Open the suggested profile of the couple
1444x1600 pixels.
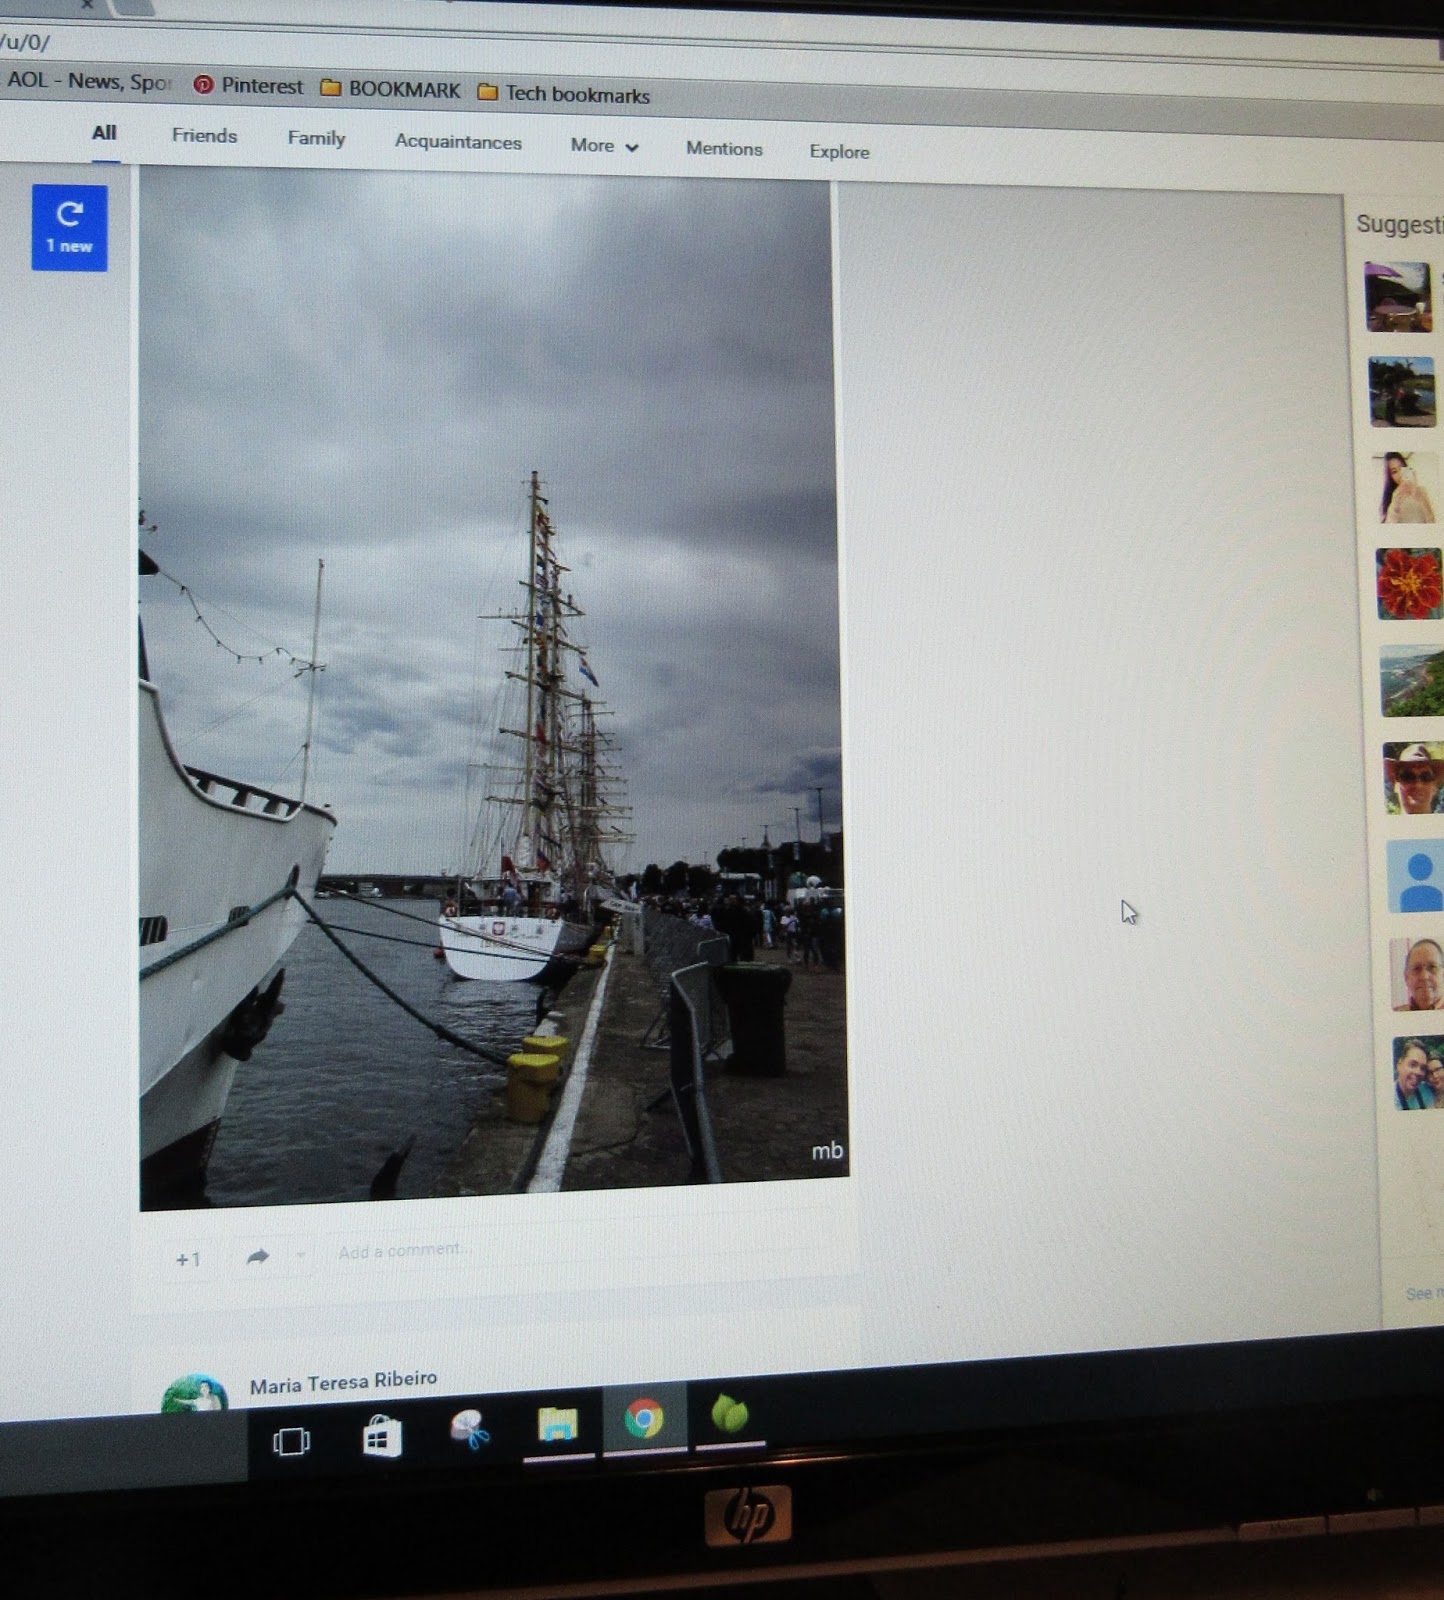click(x=1419, y=1072)
